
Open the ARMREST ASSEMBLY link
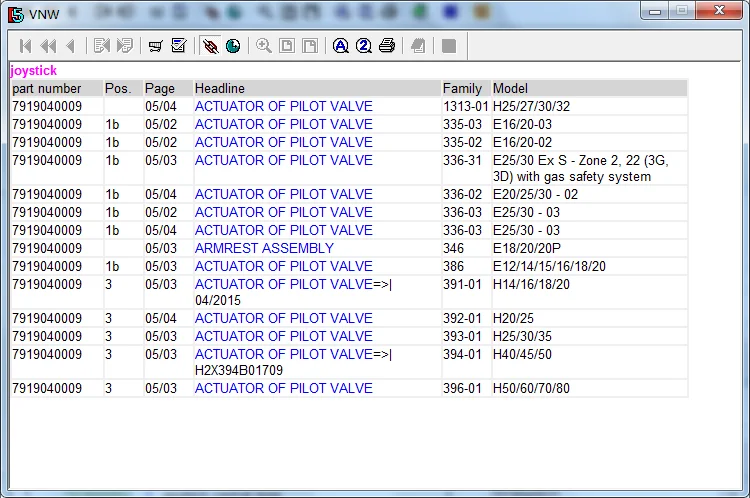point(264,248)
